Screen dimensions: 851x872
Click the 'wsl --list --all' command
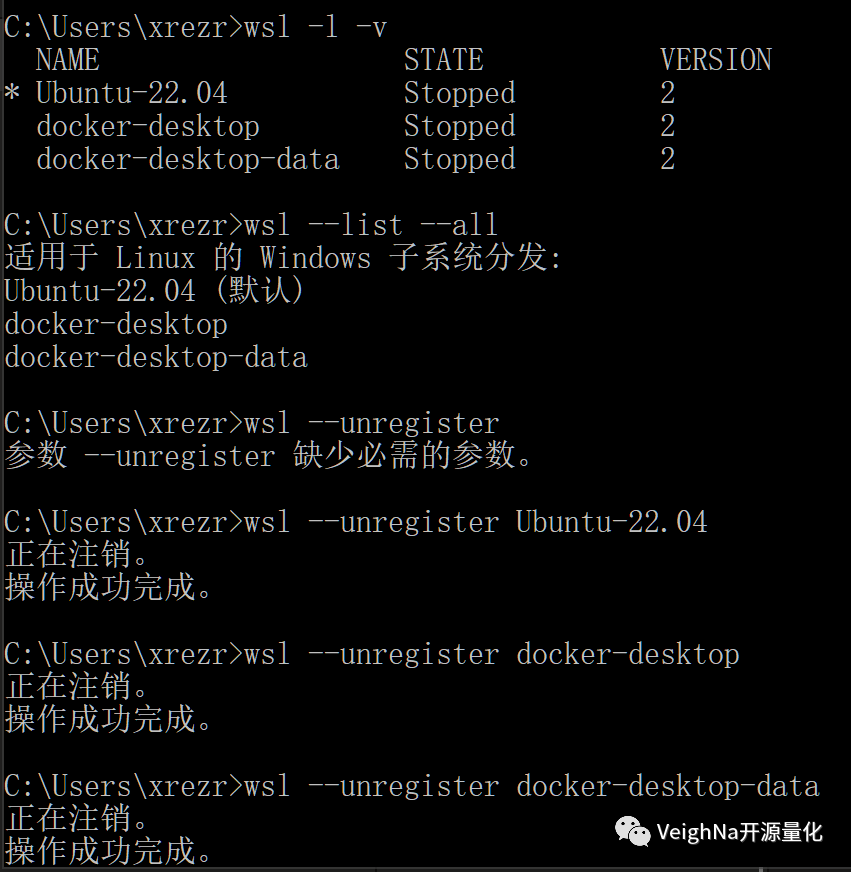point(371,225)
